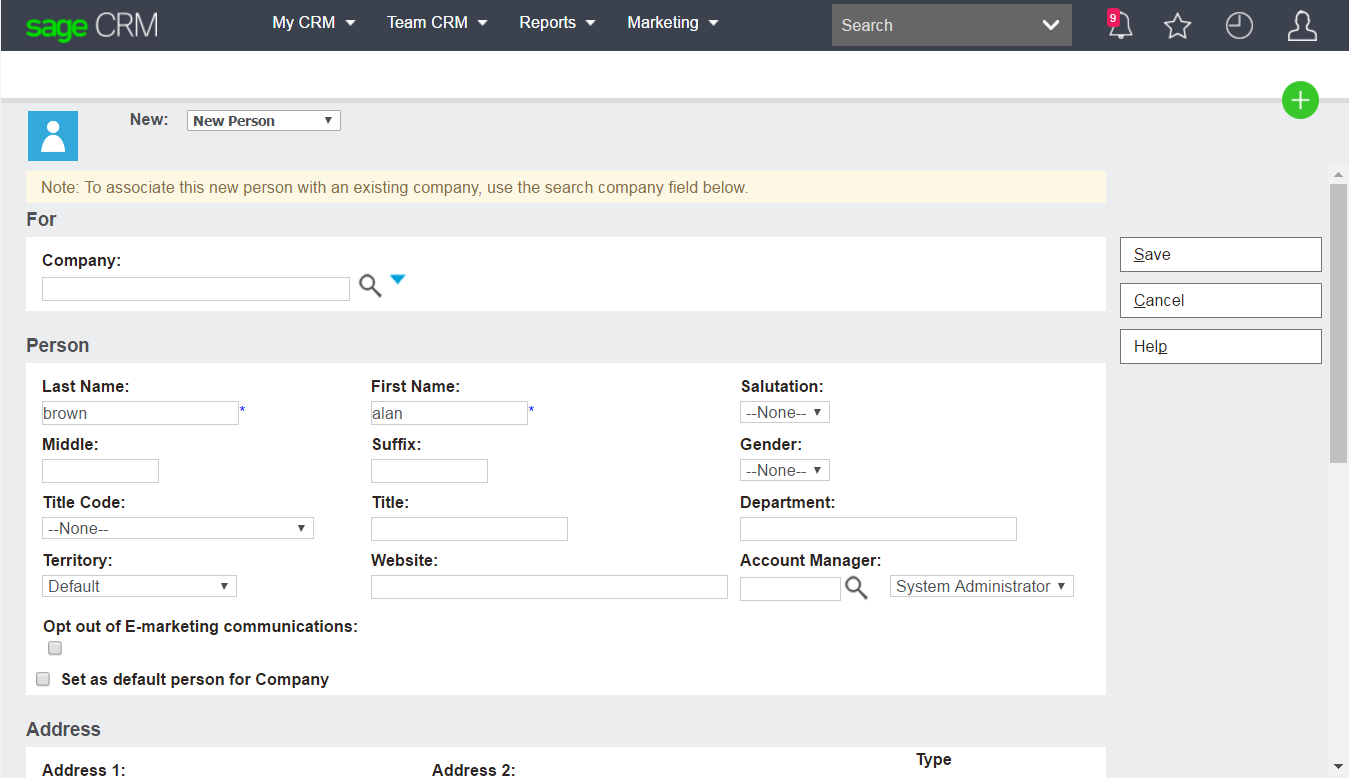This screenshot has height=778, width=1349.
Task: Check Set as default person for Company
Action: pyautogui.click(x=43, y=679)
